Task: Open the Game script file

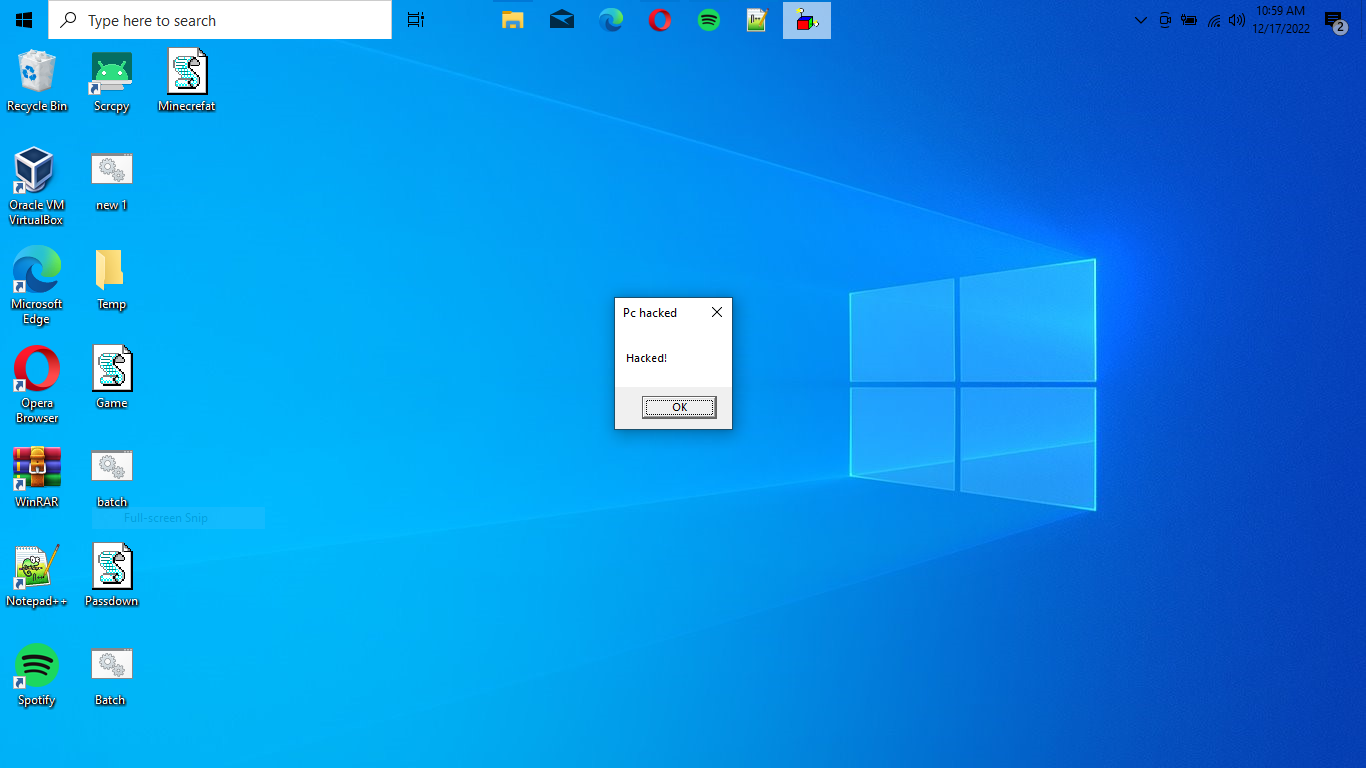Action: coord(111,368)
